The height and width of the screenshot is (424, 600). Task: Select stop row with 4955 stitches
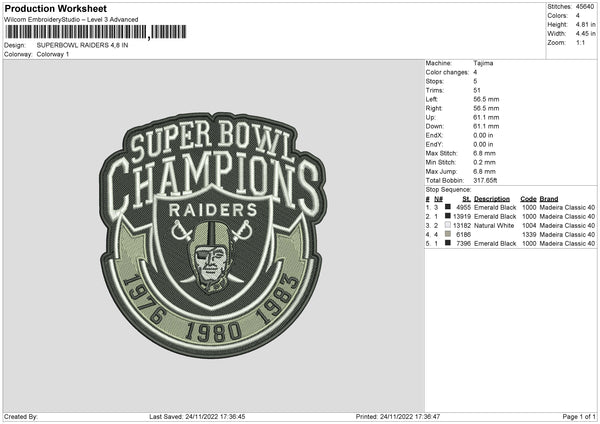pos(510,207)
